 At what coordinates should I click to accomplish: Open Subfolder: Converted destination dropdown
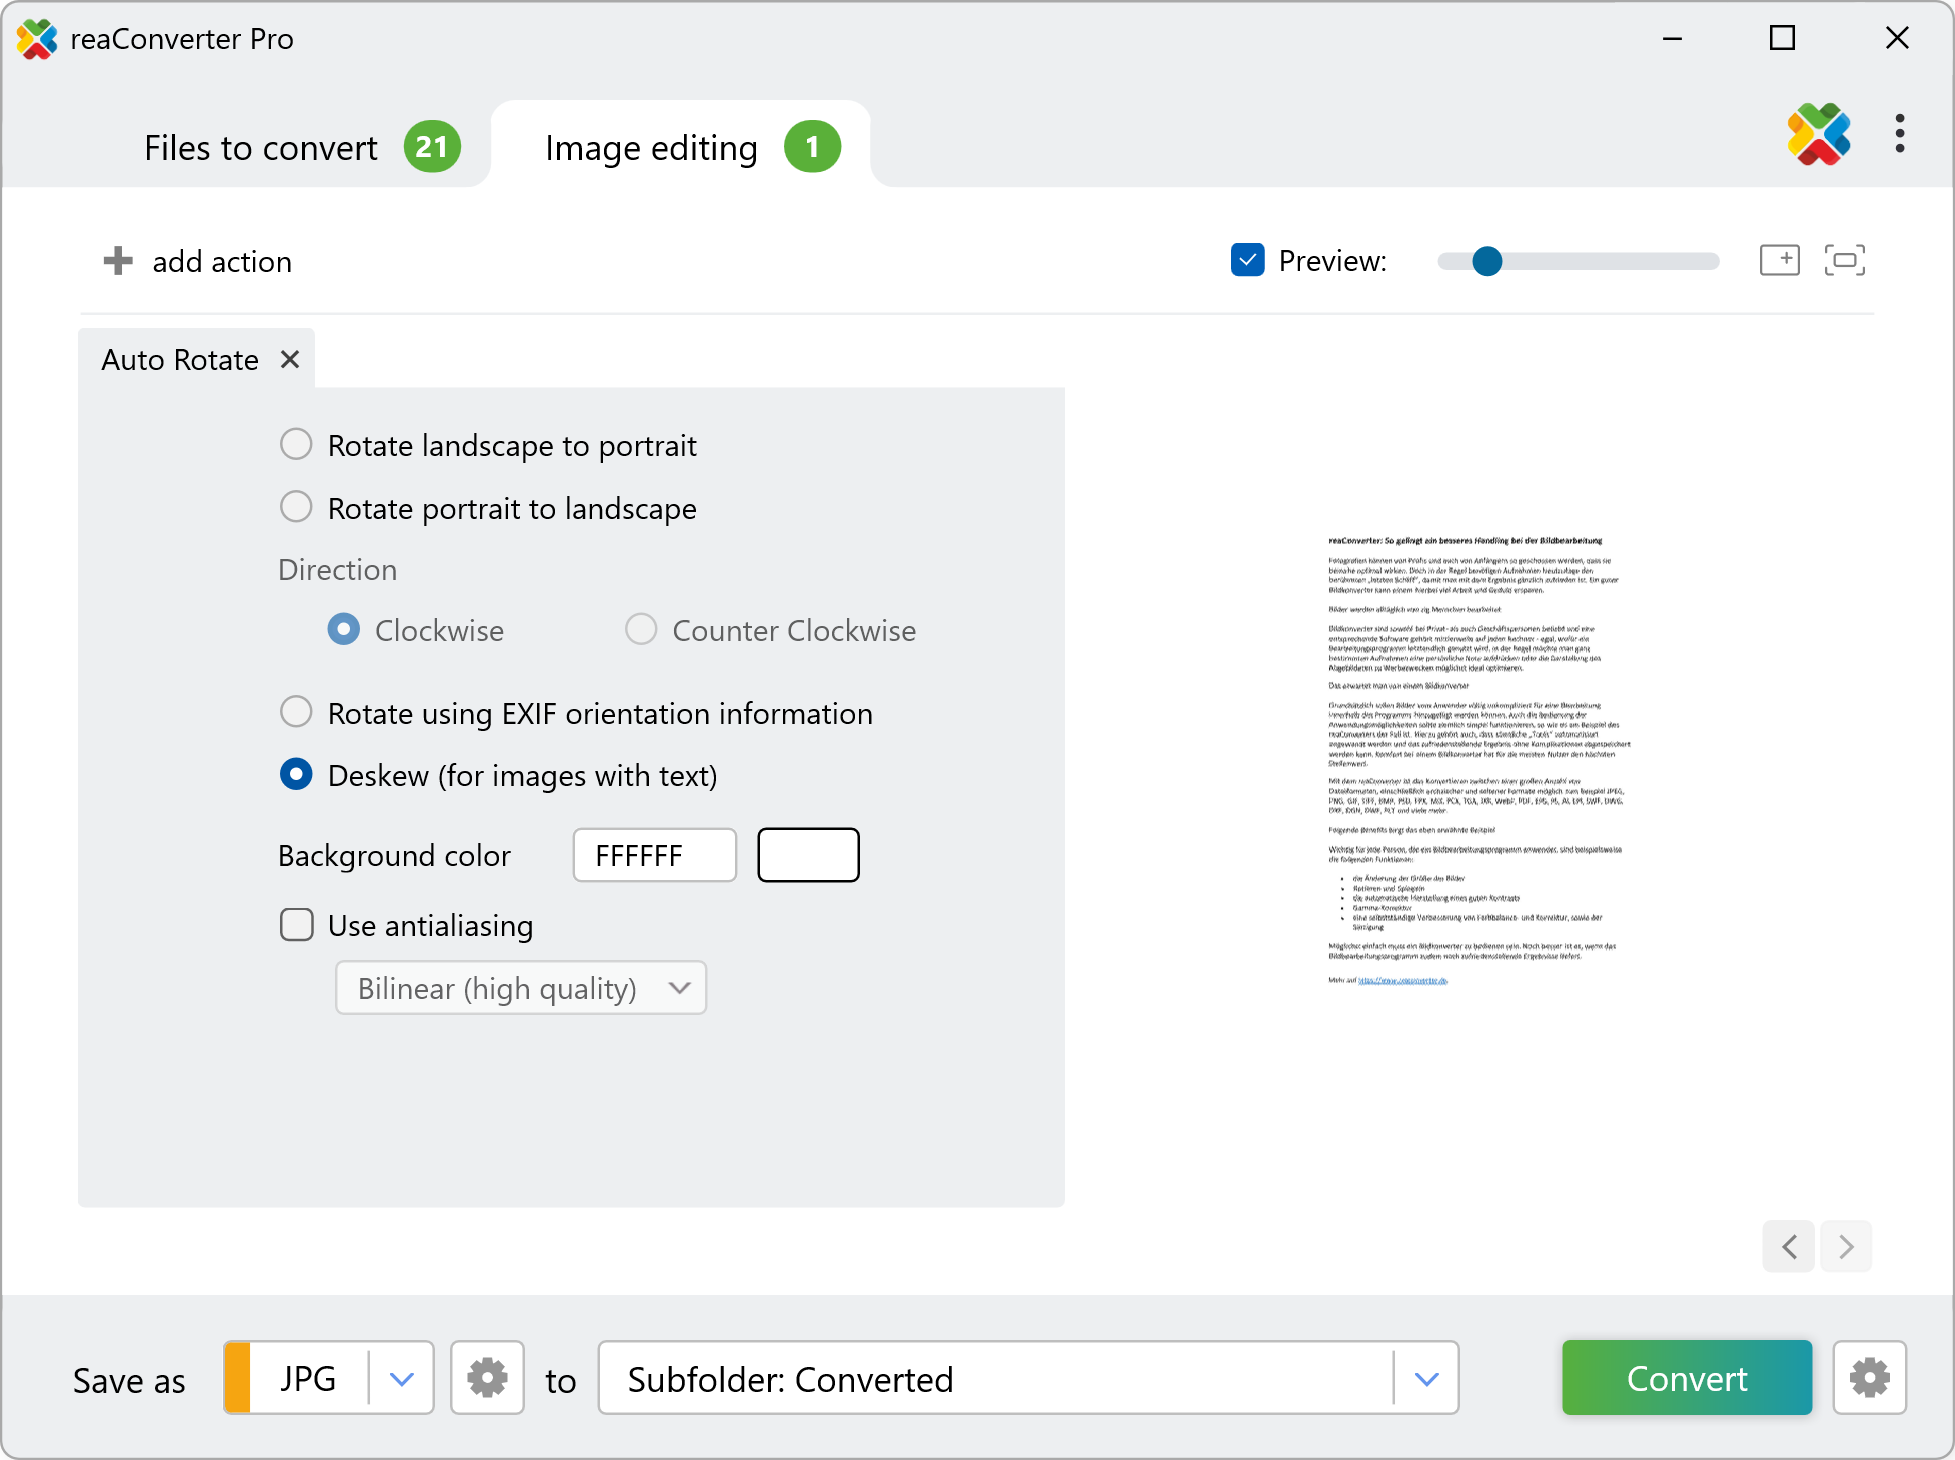pos(1426,1378)
